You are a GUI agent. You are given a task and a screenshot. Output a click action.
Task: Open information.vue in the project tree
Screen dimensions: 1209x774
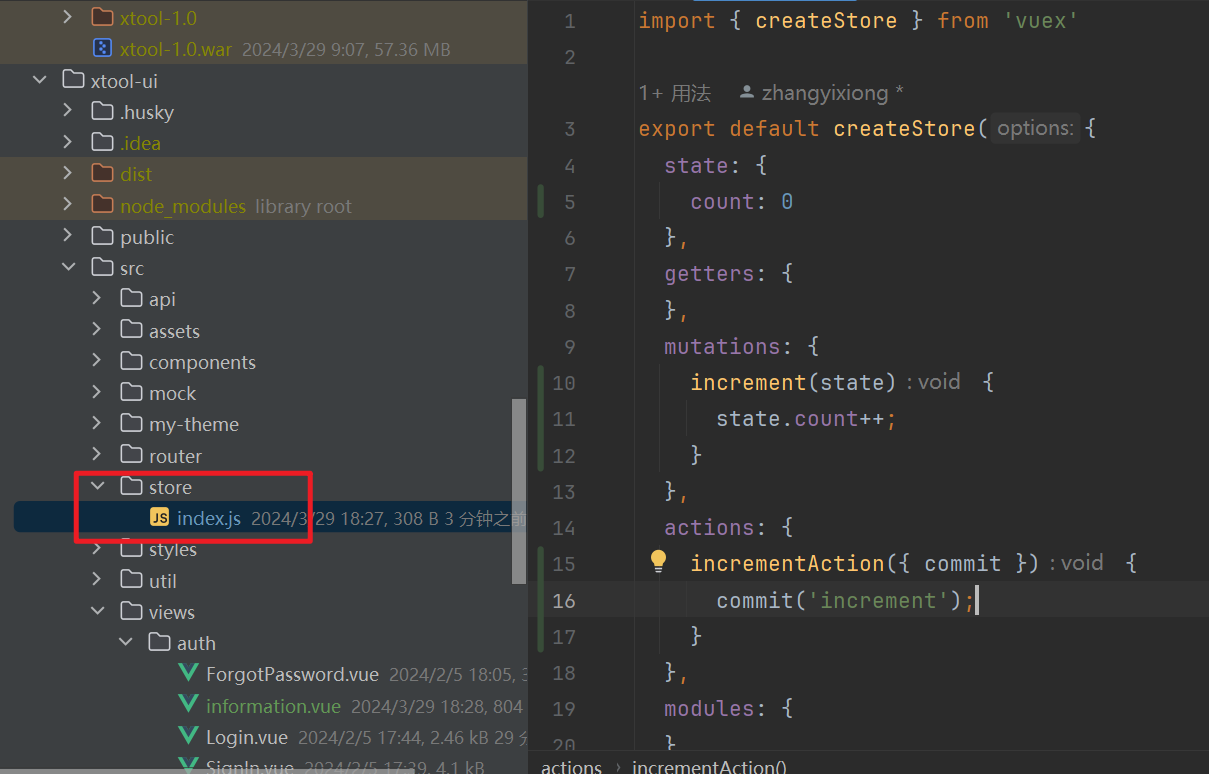[272, 706]
